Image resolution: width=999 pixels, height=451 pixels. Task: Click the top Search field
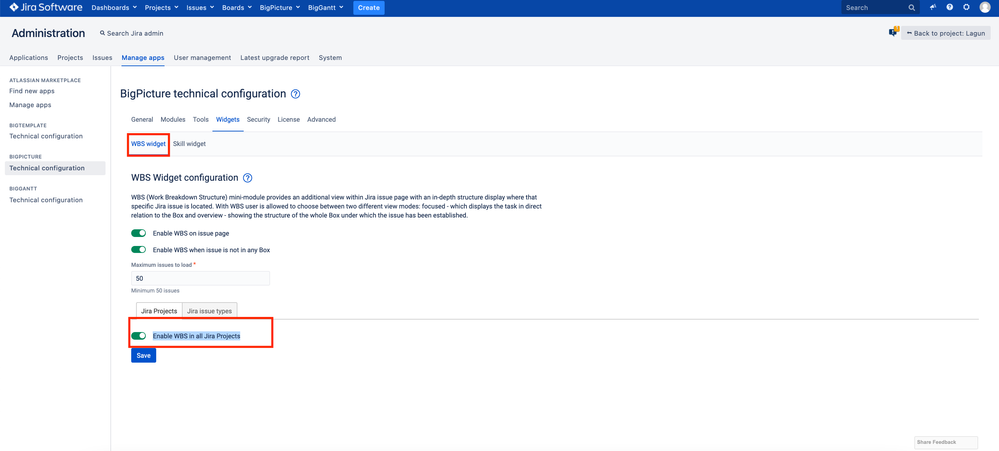[880, 8]
